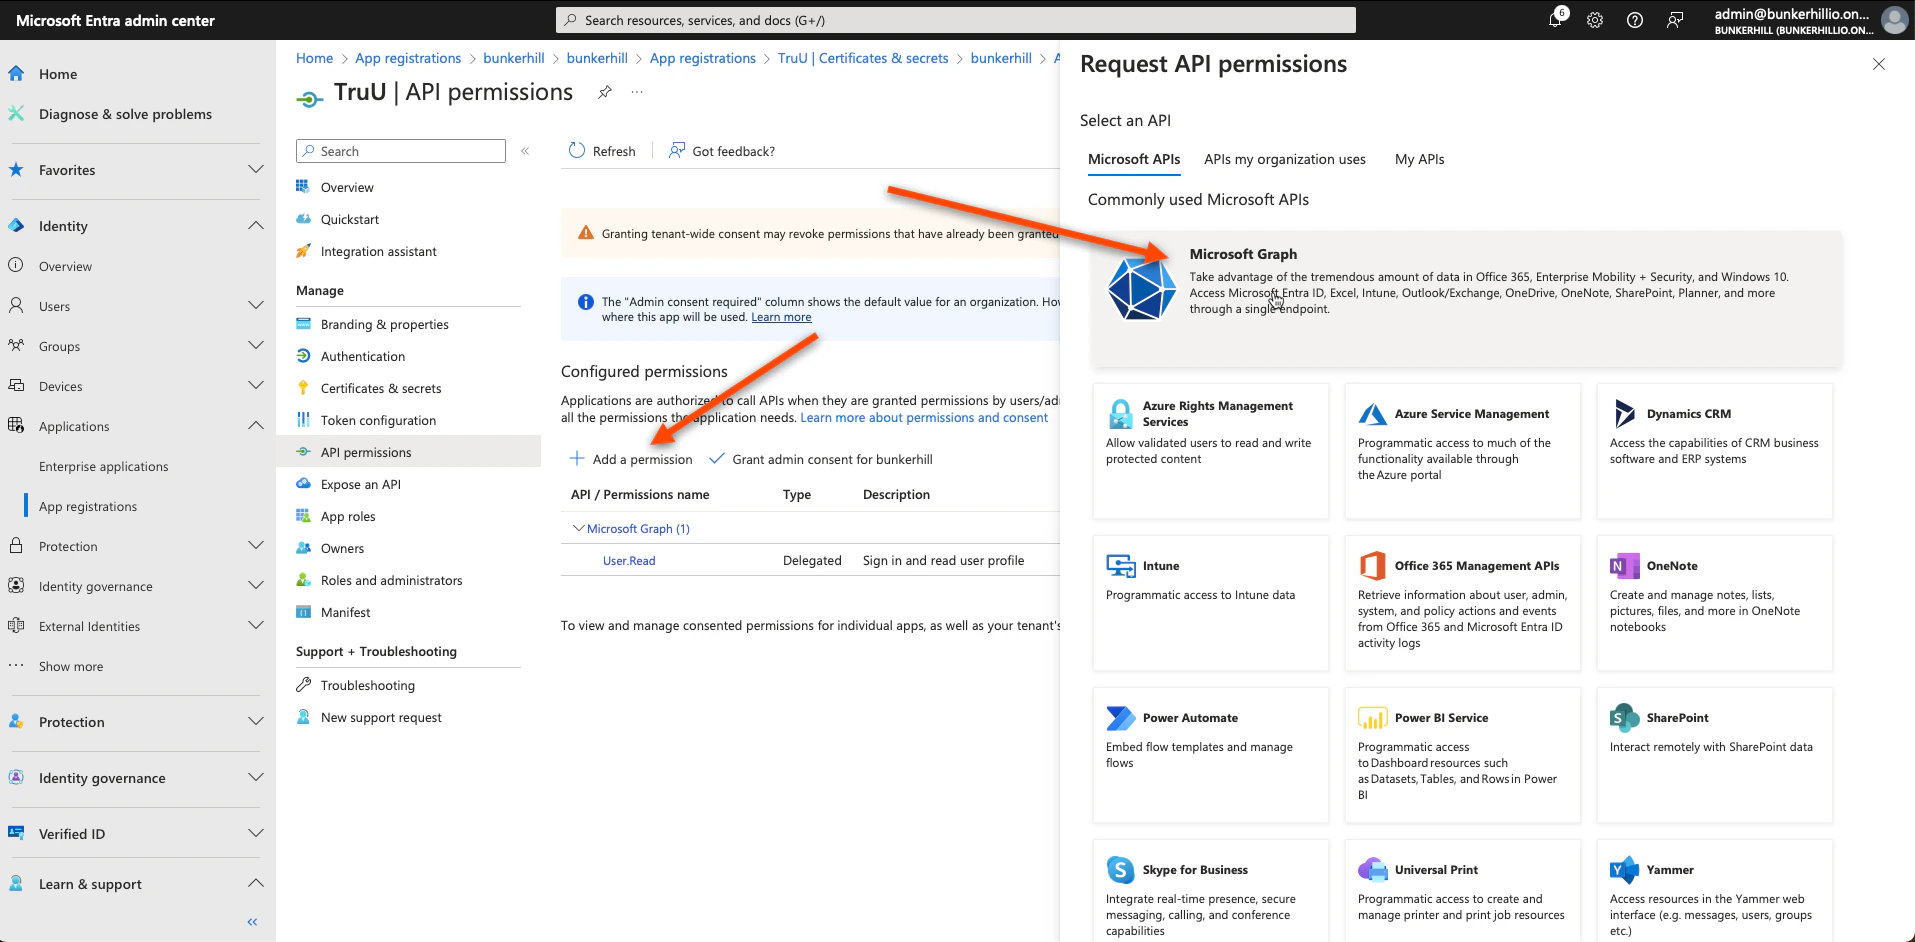Click the Power BI Service icon

[x=1372, y=718]
